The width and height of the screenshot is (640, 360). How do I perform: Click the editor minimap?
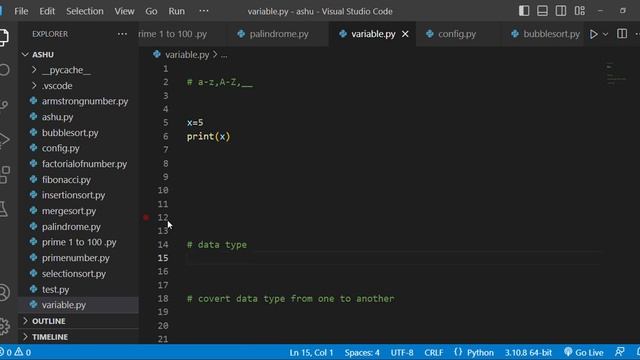coord(616,74)
